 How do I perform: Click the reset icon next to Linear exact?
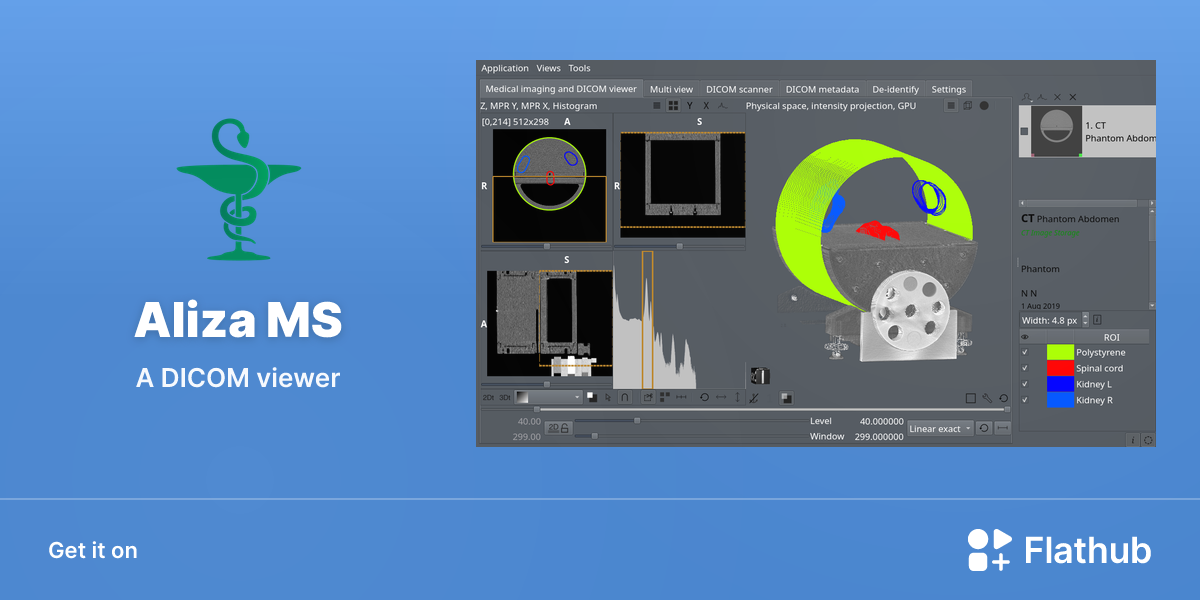[985, 428]
